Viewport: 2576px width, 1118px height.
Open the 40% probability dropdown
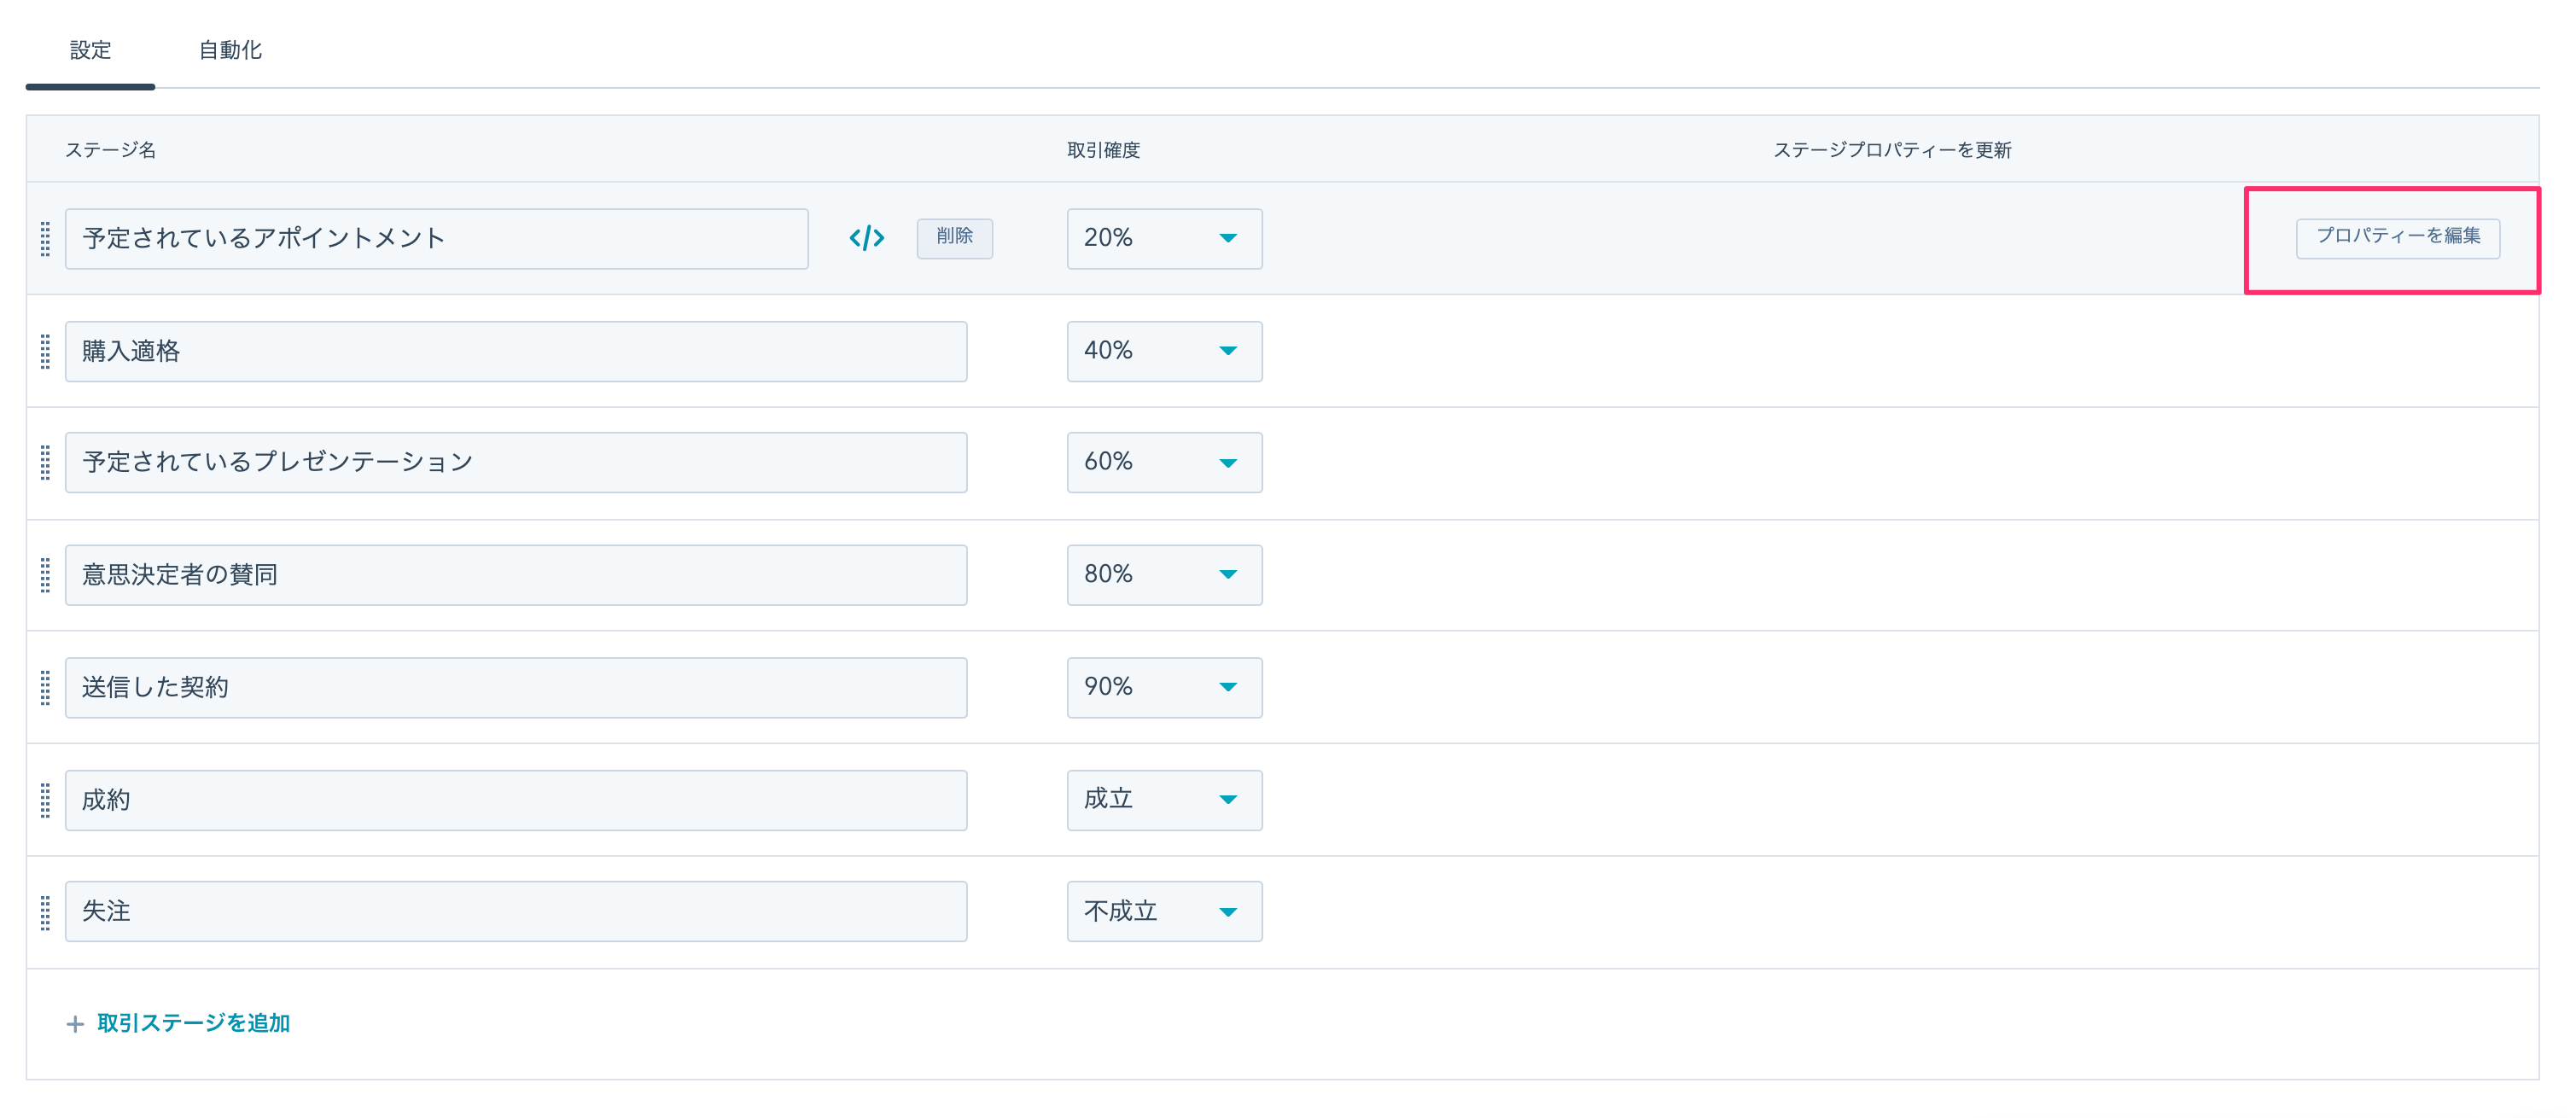(x=1164, y=351)
